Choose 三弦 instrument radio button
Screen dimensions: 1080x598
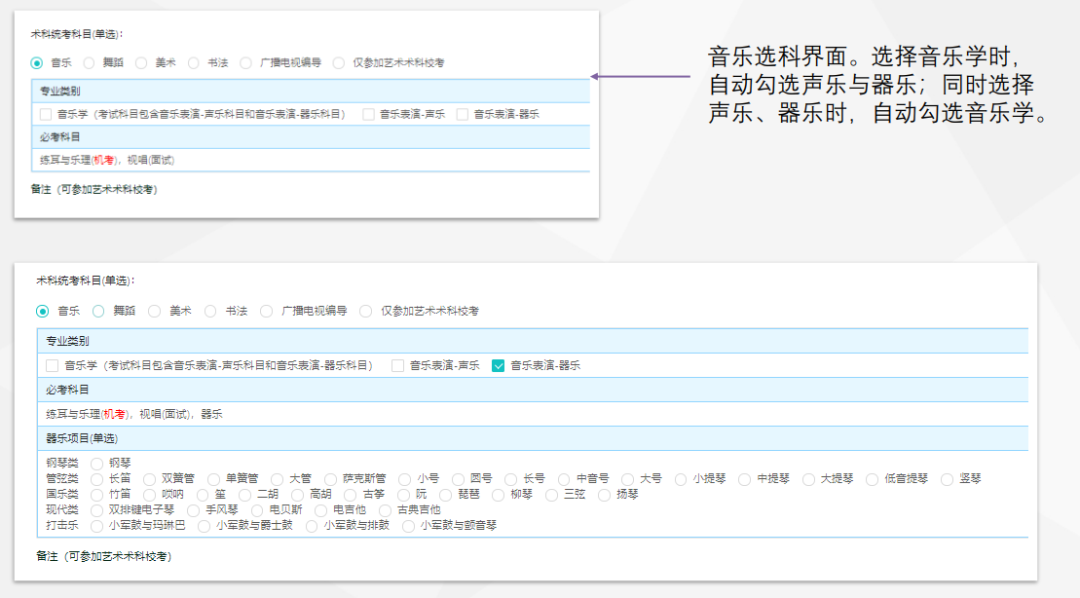point(551,495)
